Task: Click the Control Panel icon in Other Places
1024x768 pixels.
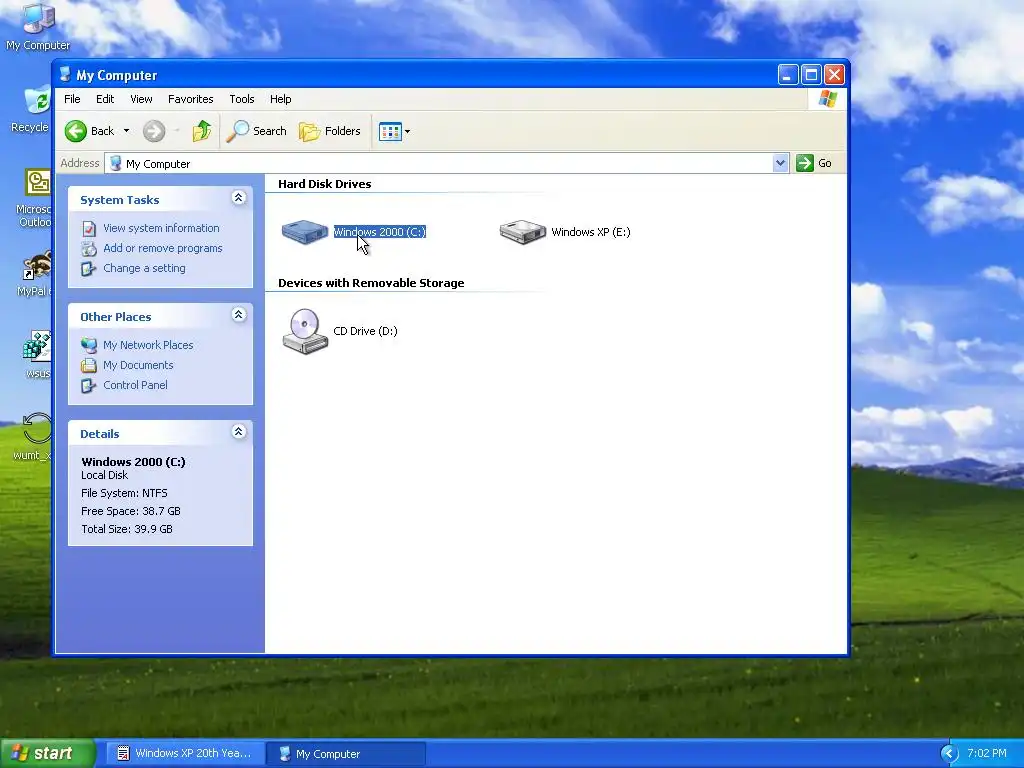Action: 89,385
